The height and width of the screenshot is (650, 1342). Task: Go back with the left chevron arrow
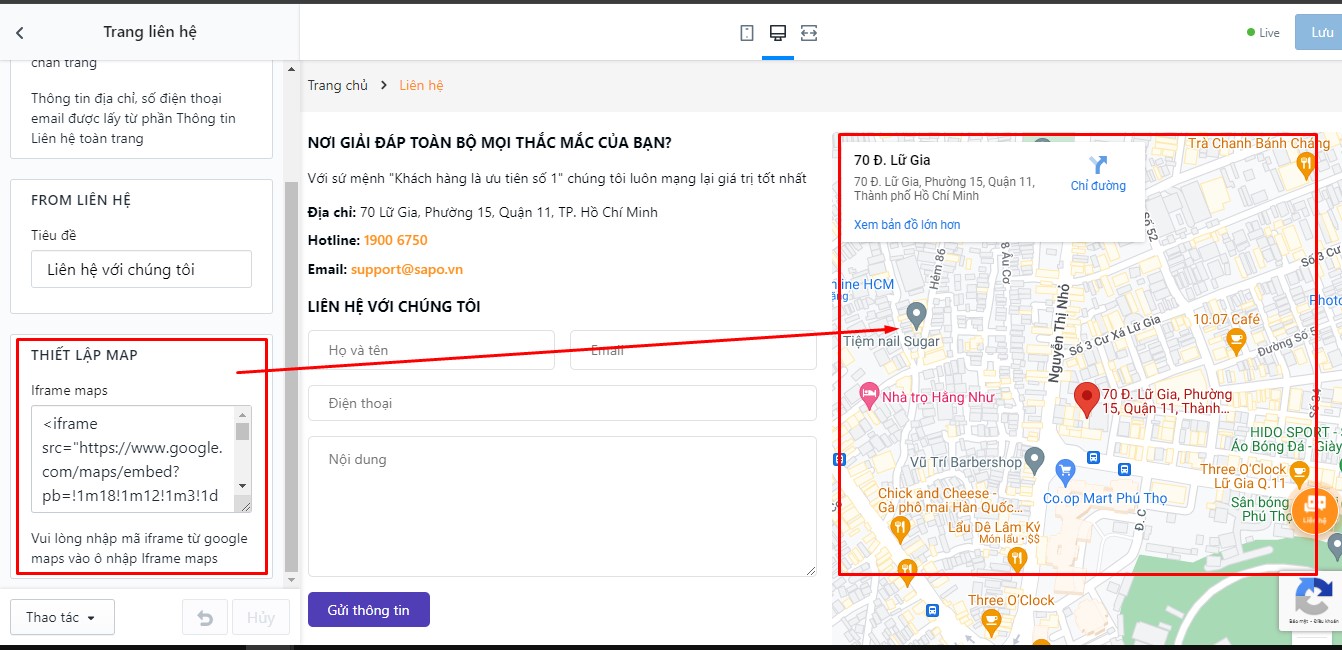pos(19,32)
